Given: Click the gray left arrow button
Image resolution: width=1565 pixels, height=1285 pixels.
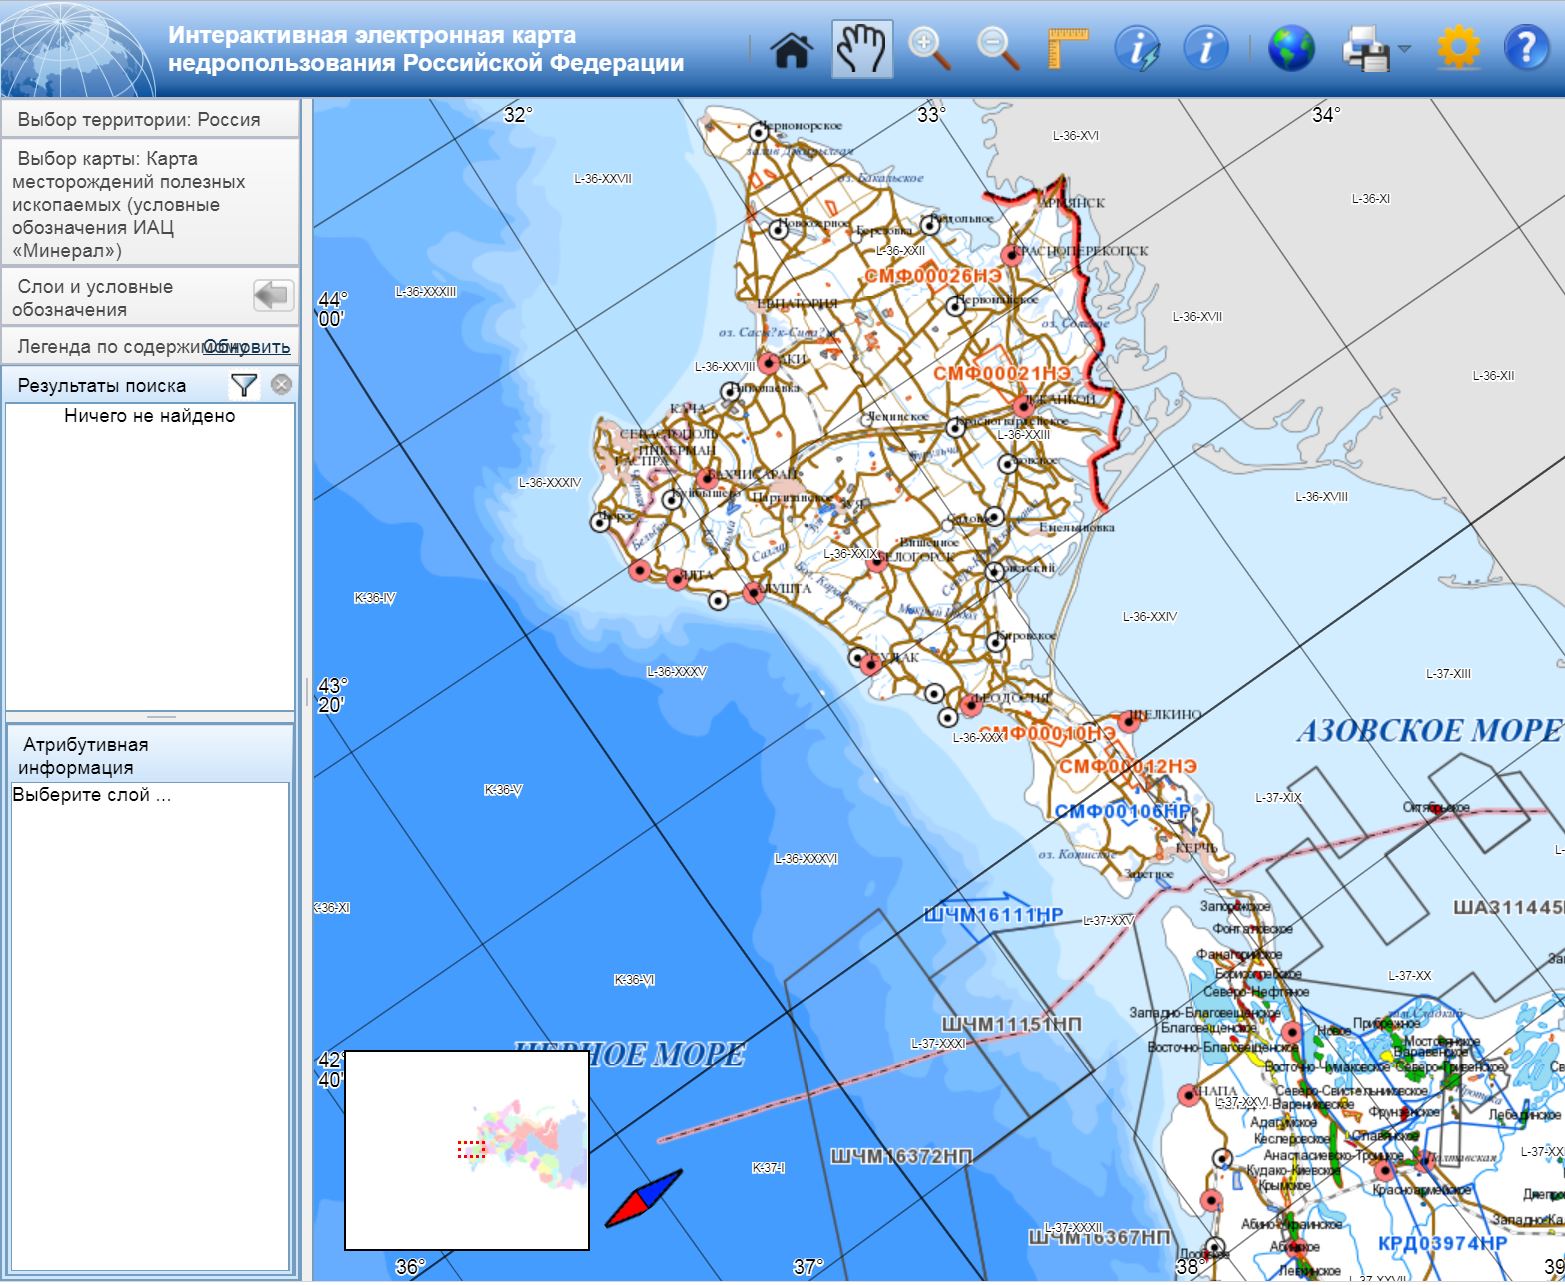Looking at the screenshot, I should [272, 296].
